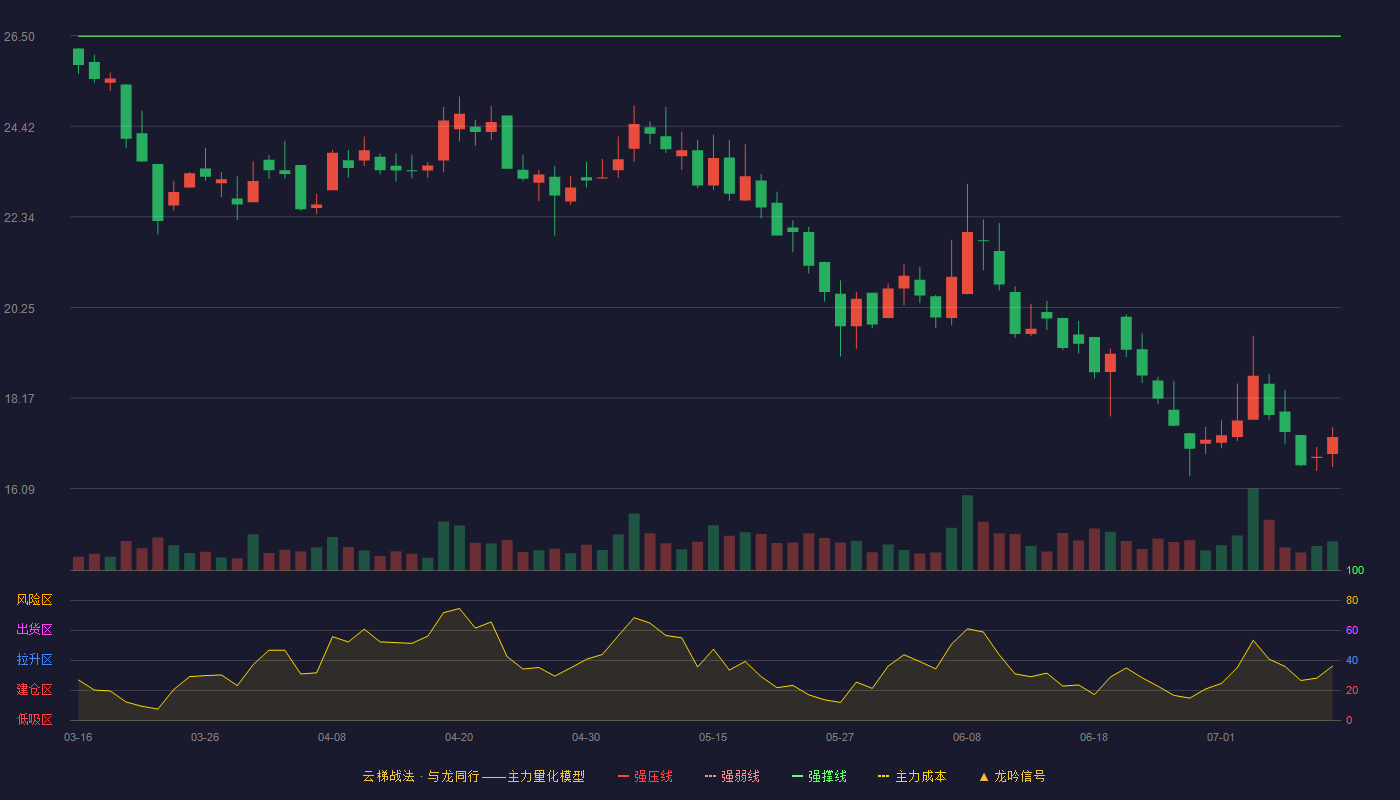The image size is (1400, 800).
Task: Click the pink dashed 强弱线 legend marker
Action: coord(710,776)
